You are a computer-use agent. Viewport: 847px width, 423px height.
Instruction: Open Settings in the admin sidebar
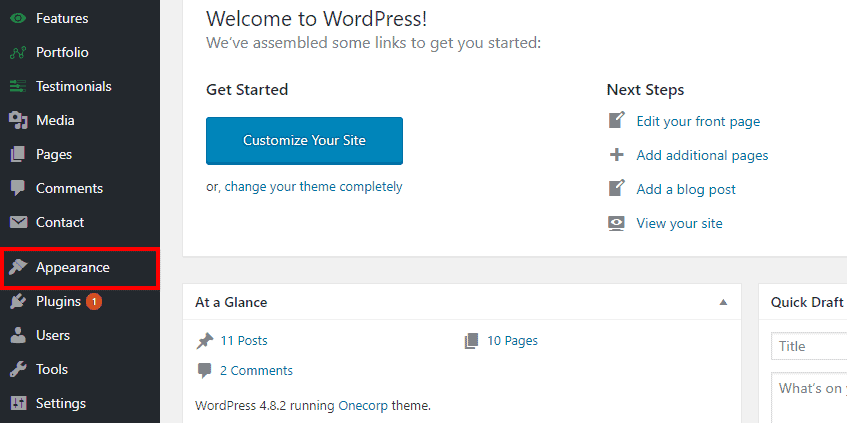tap(60, 403)
